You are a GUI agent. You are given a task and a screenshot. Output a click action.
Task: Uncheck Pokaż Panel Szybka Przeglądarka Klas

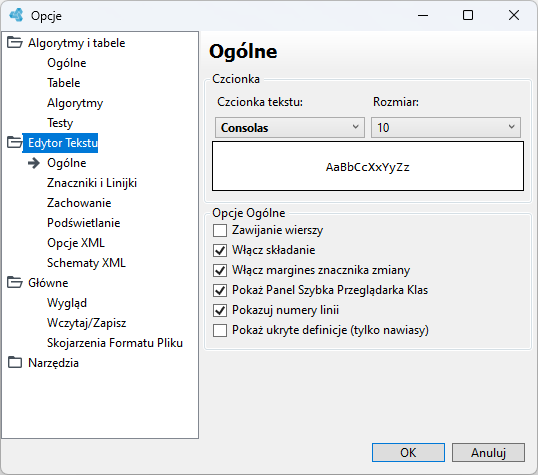coord(220,290)
